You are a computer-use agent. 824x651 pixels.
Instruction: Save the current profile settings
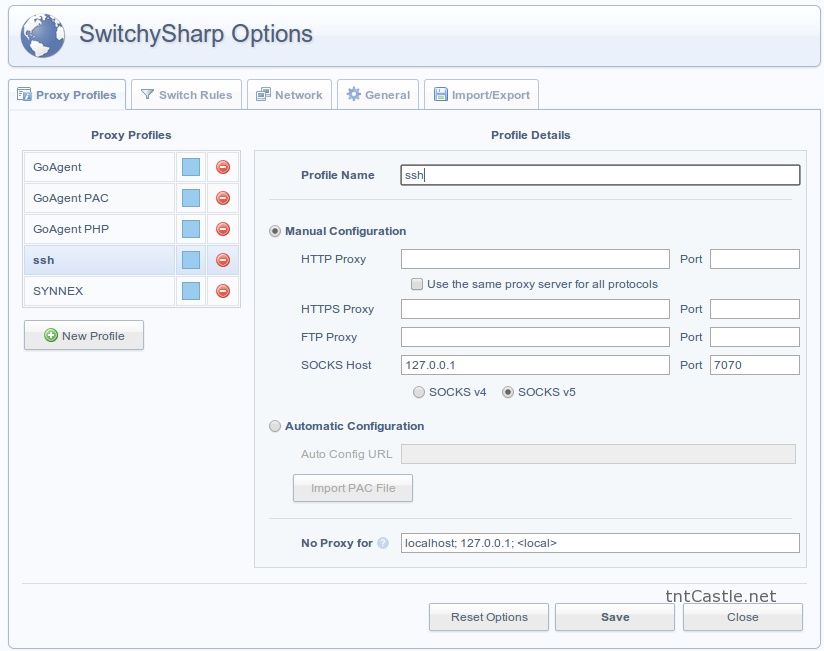point(614,617)
